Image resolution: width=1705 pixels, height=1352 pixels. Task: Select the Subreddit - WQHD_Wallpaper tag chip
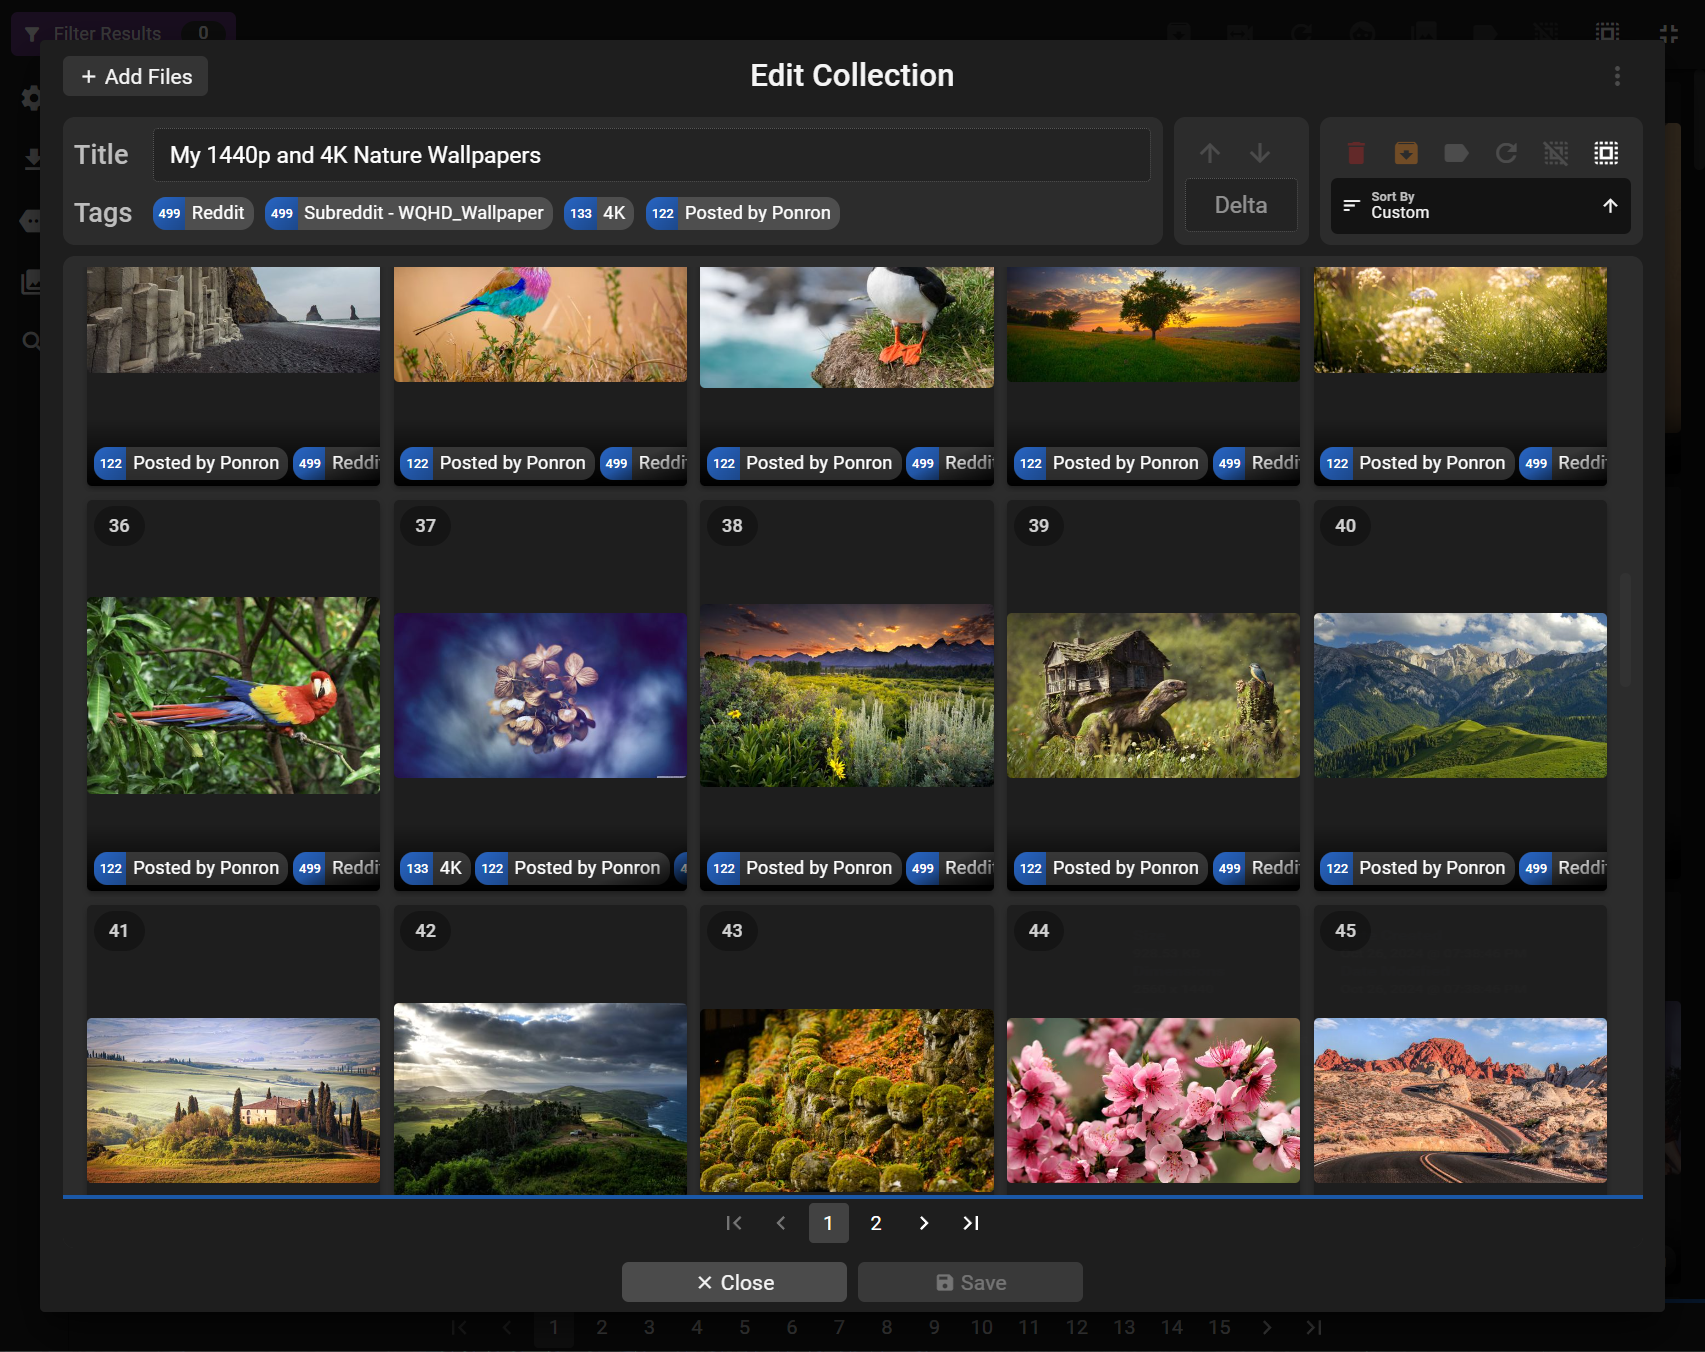point(408,213)
